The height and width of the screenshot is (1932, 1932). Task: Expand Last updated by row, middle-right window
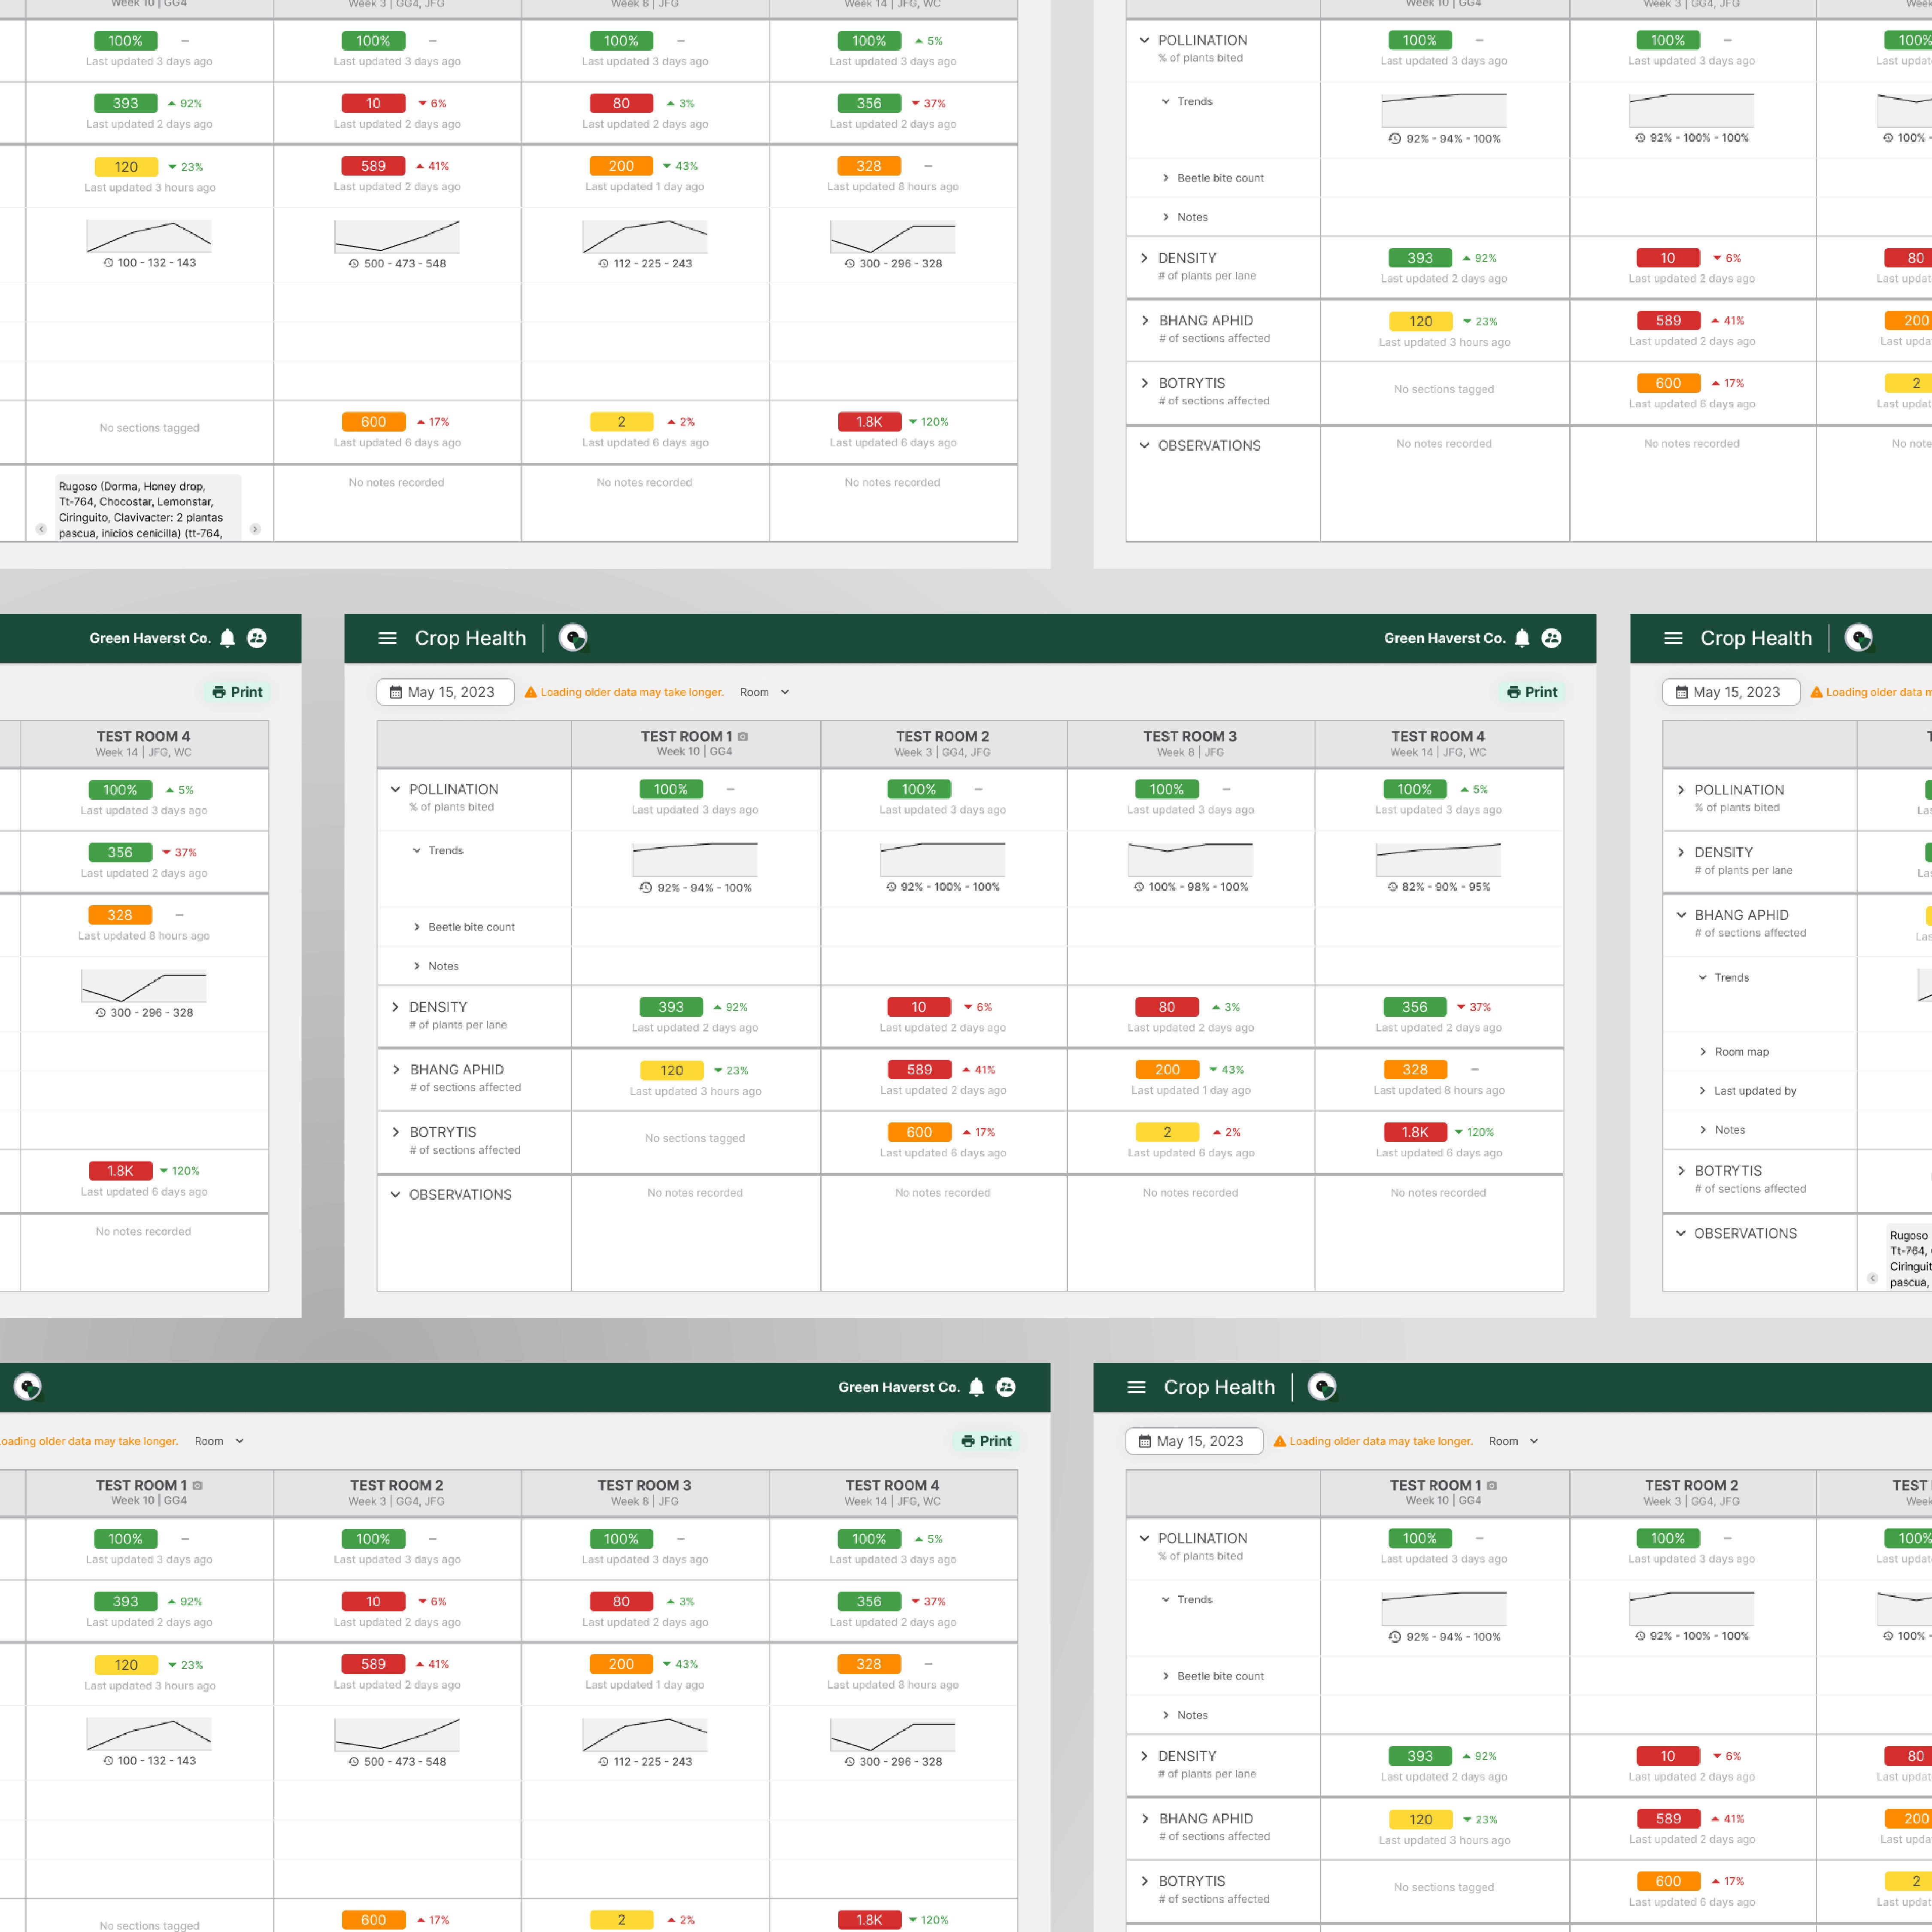coord(1703,1091)
